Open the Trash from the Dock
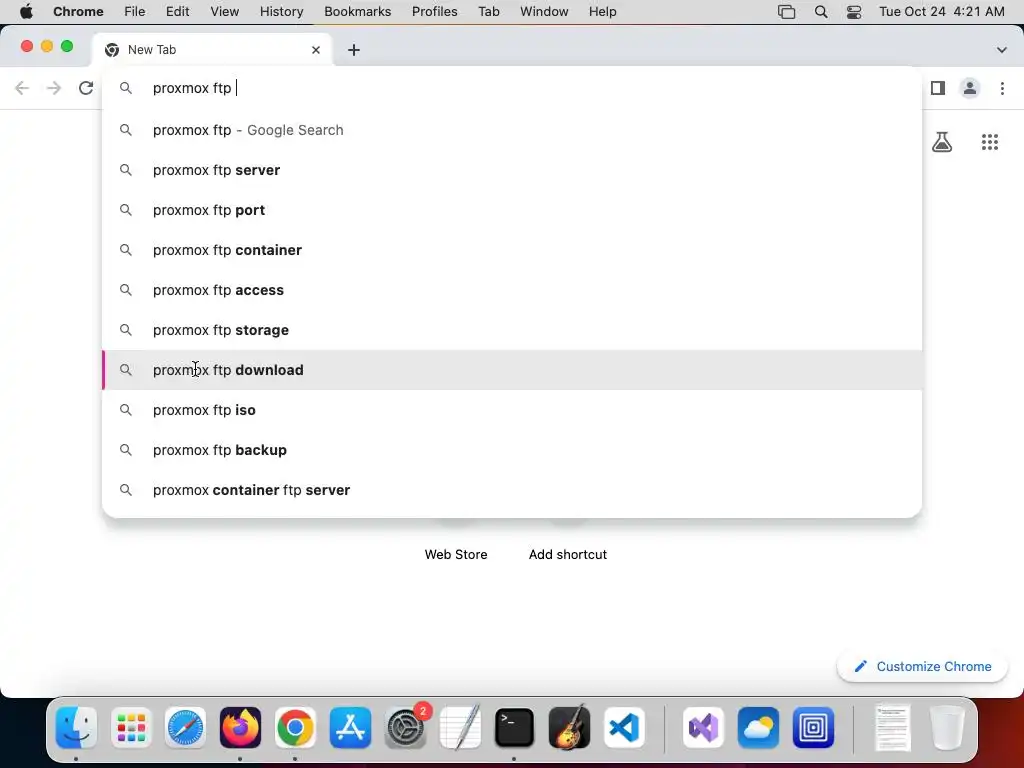Screen dimensions: 1024x768 pos(947,727)
